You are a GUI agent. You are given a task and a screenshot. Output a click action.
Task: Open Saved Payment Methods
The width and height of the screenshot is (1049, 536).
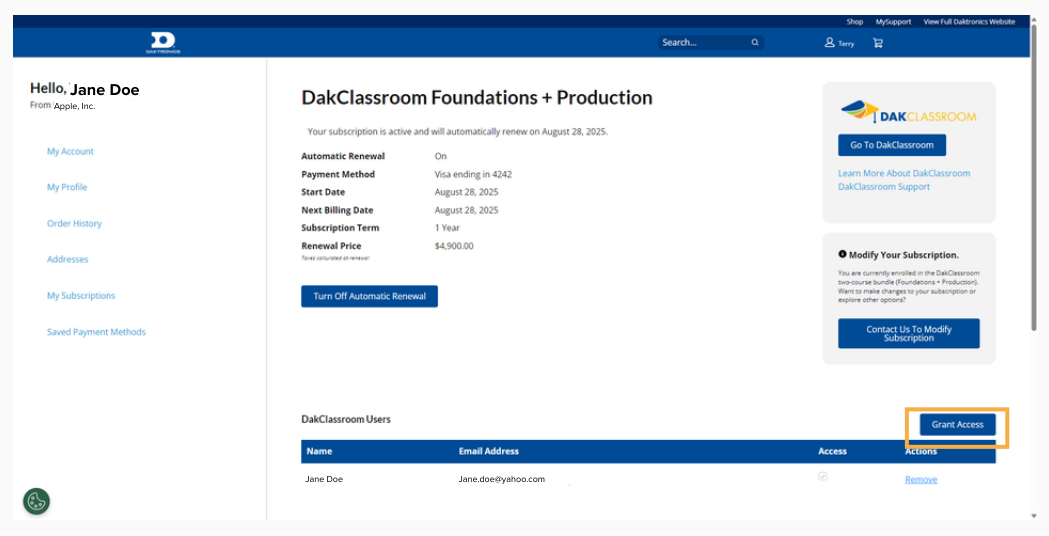[x=96, y=332]
